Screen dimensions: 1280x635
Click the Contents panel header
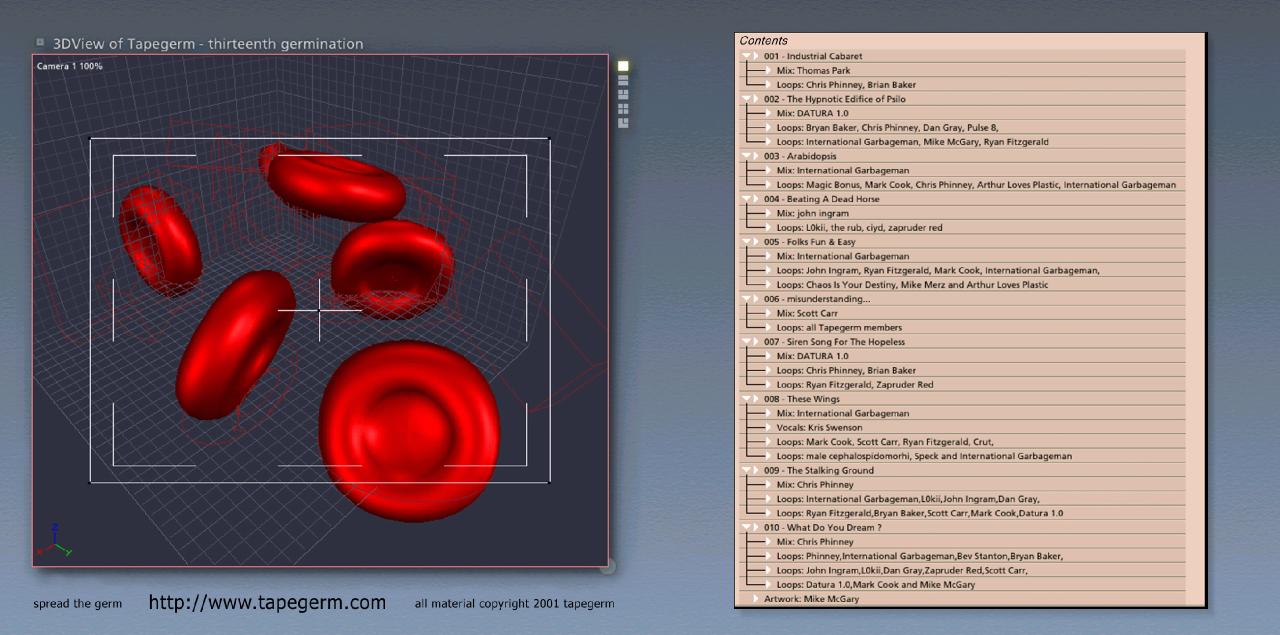(764, 41)
